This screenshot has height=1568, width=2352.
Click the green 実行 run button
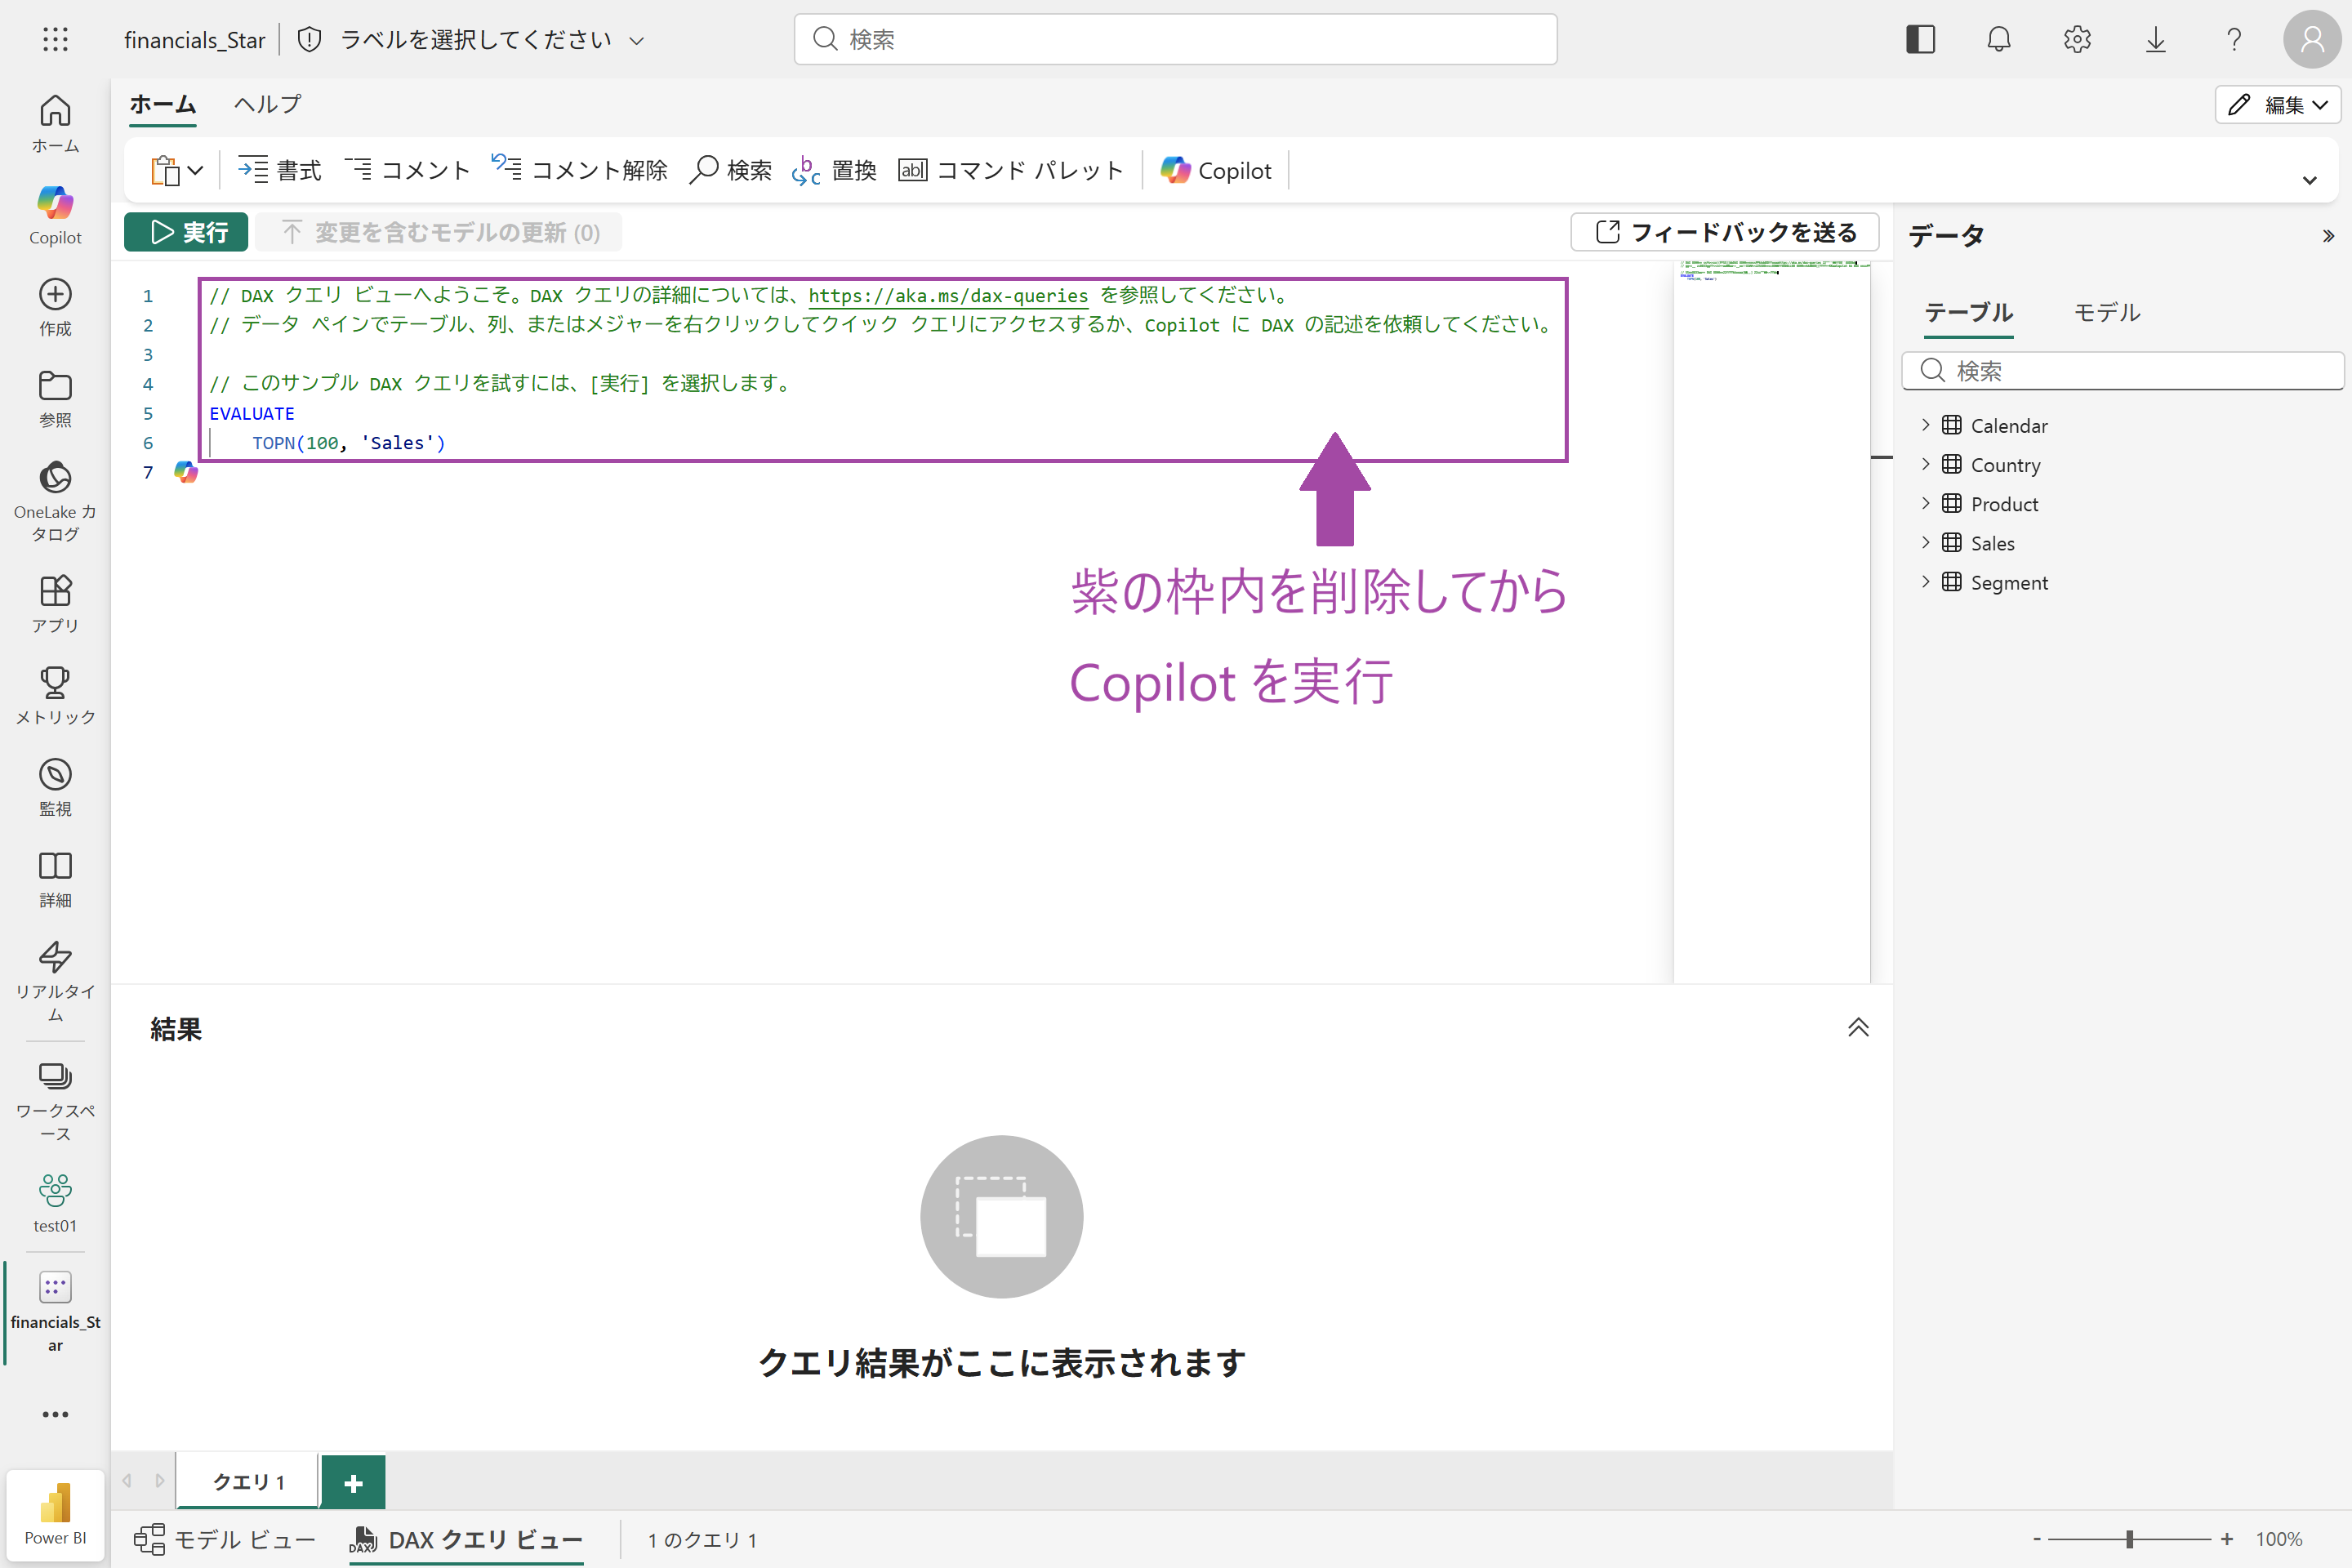pyautogui.click(x=186, y=232)
